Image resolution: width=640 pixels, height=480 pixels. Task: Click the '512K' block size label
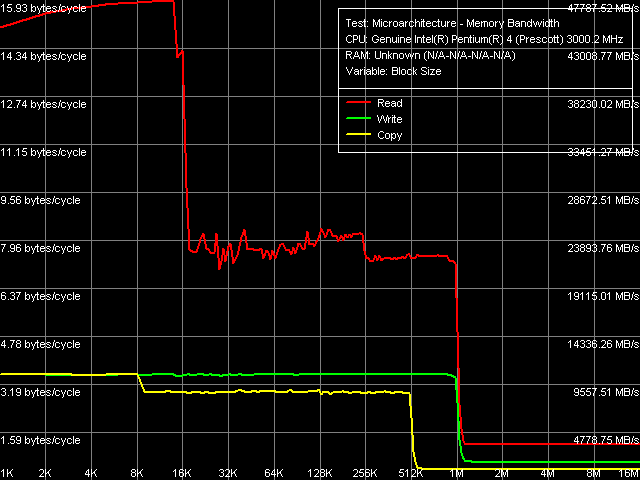(x=411, y=474)
